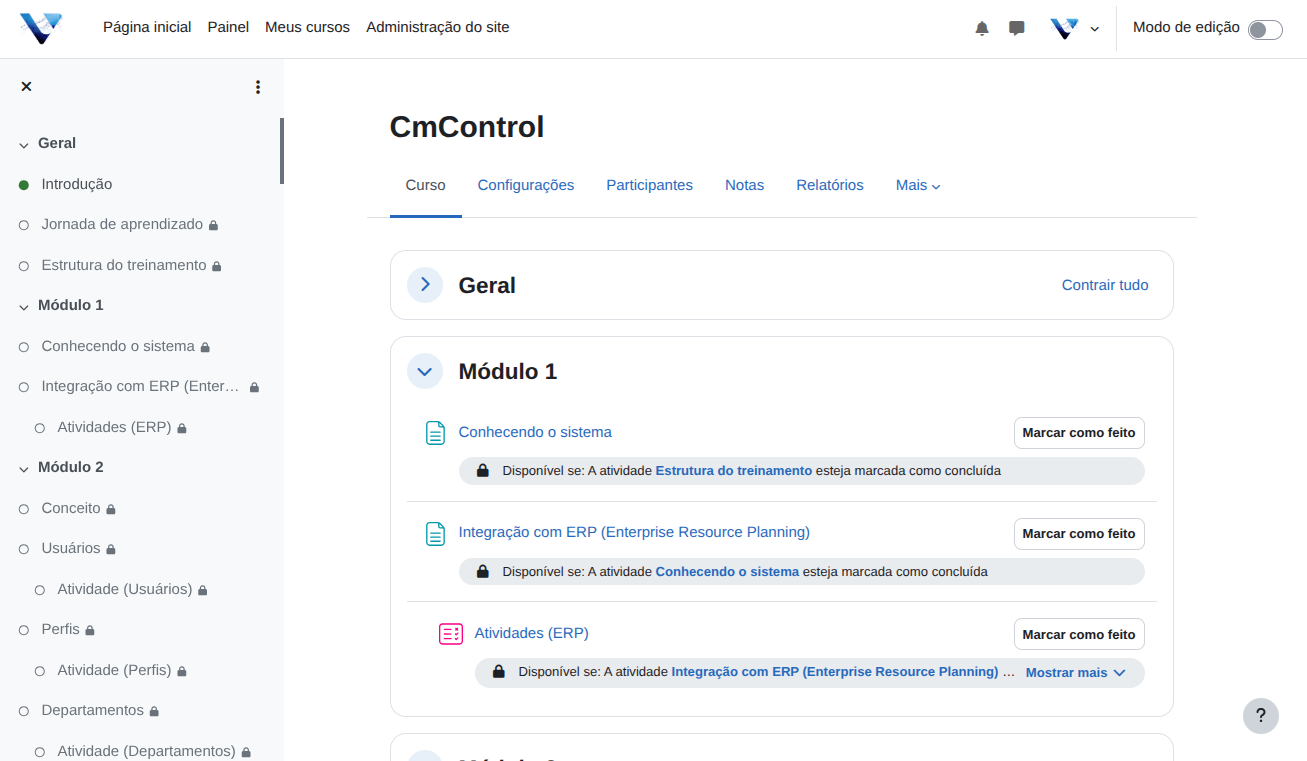This screenshot has width=1307, height=761.
Task: Select Introdução in the course index
Action: point(77,184)
